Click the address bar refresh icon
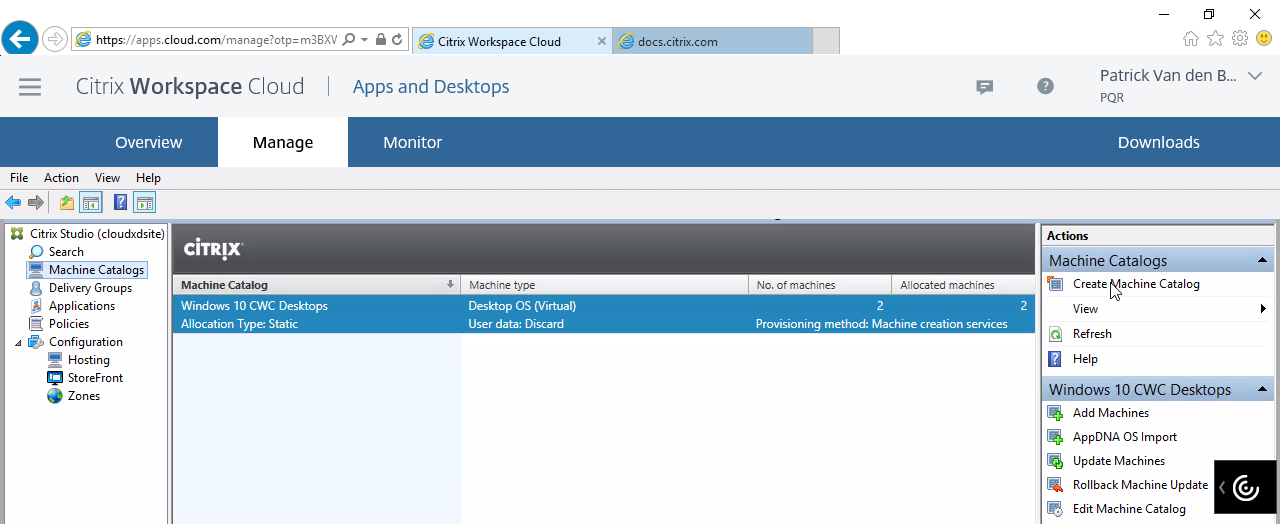This screenshot has height=524, width=1280. point(397,40)
